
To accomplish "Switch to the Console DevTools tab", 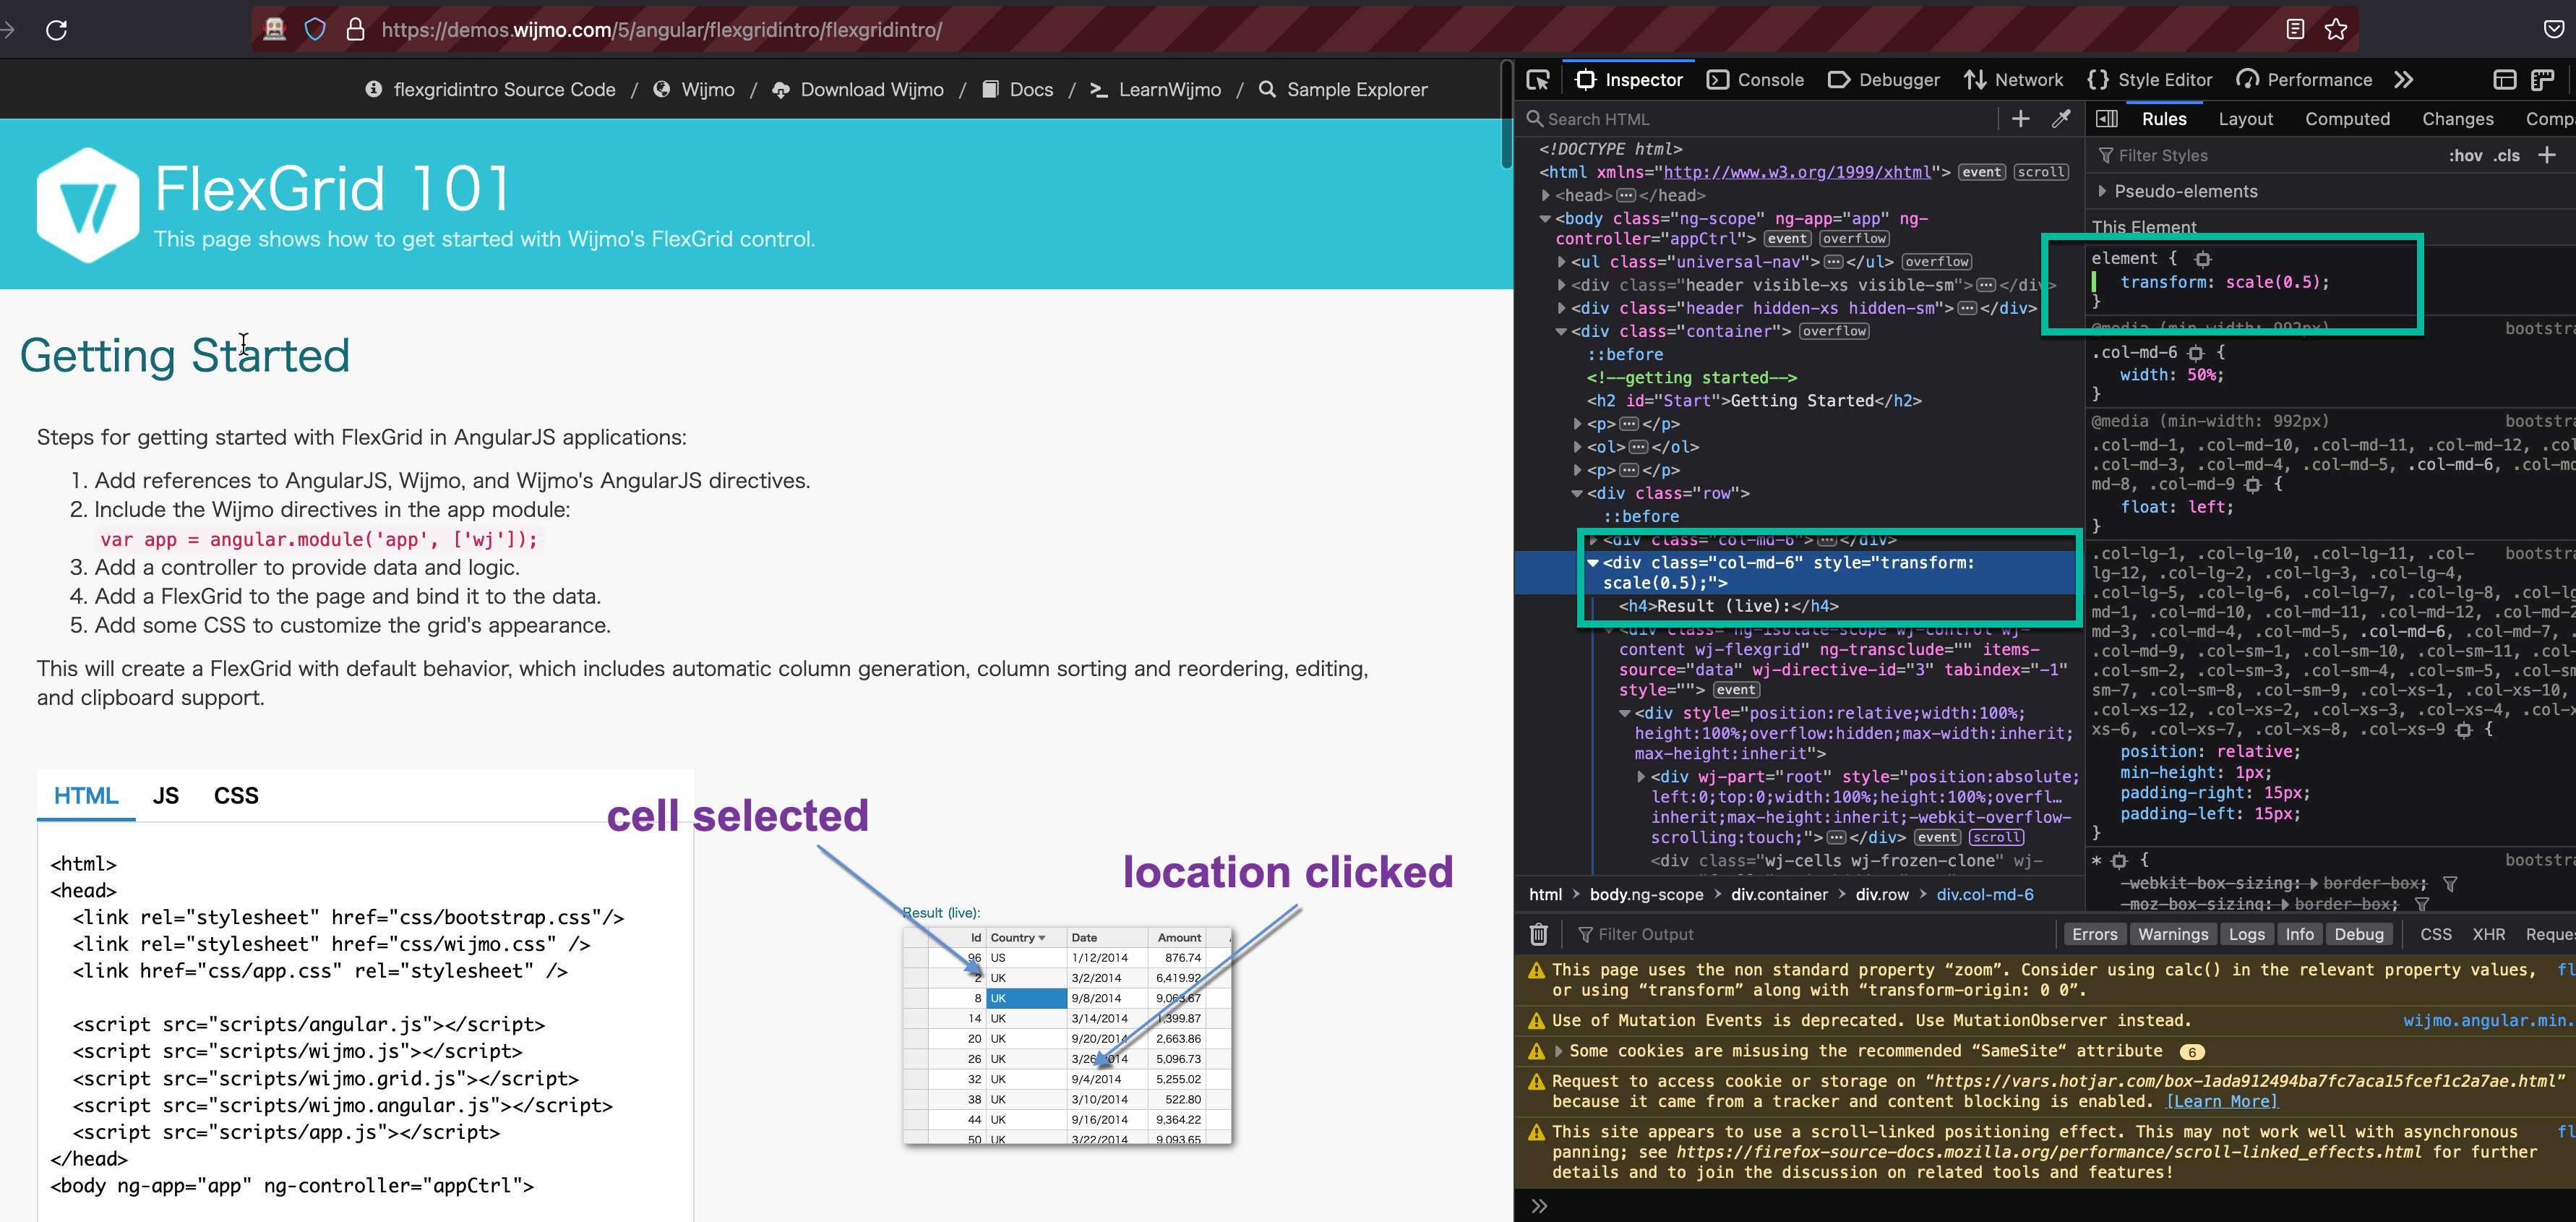I will click(1755, 80).
